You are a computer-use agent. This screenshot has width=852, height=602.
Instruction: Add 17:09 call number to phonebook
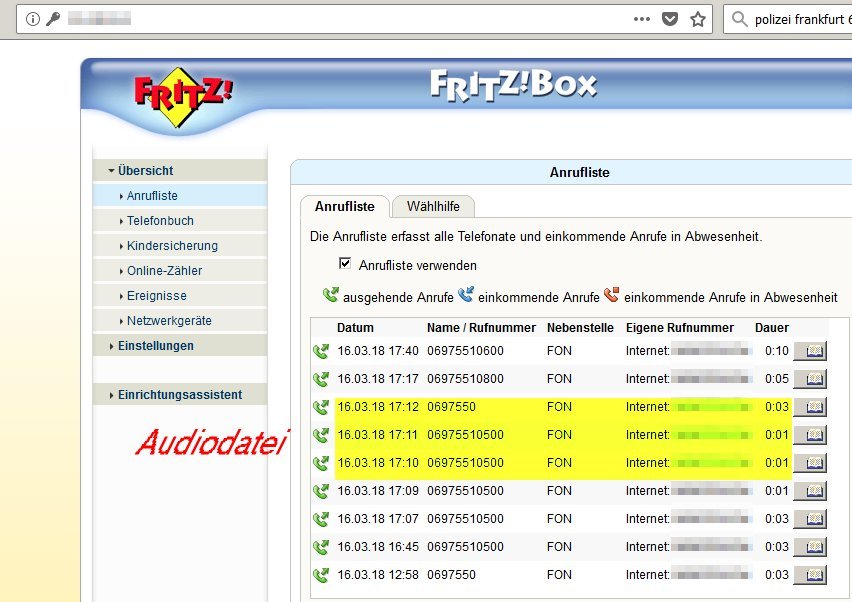coord(810,491)
